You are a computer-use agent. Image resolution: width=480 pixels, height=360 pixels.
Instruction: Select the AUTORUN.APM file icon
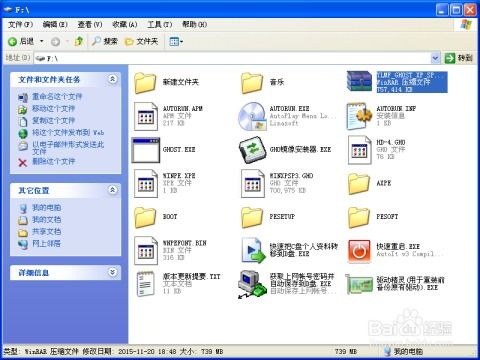[x=146, y=116]
